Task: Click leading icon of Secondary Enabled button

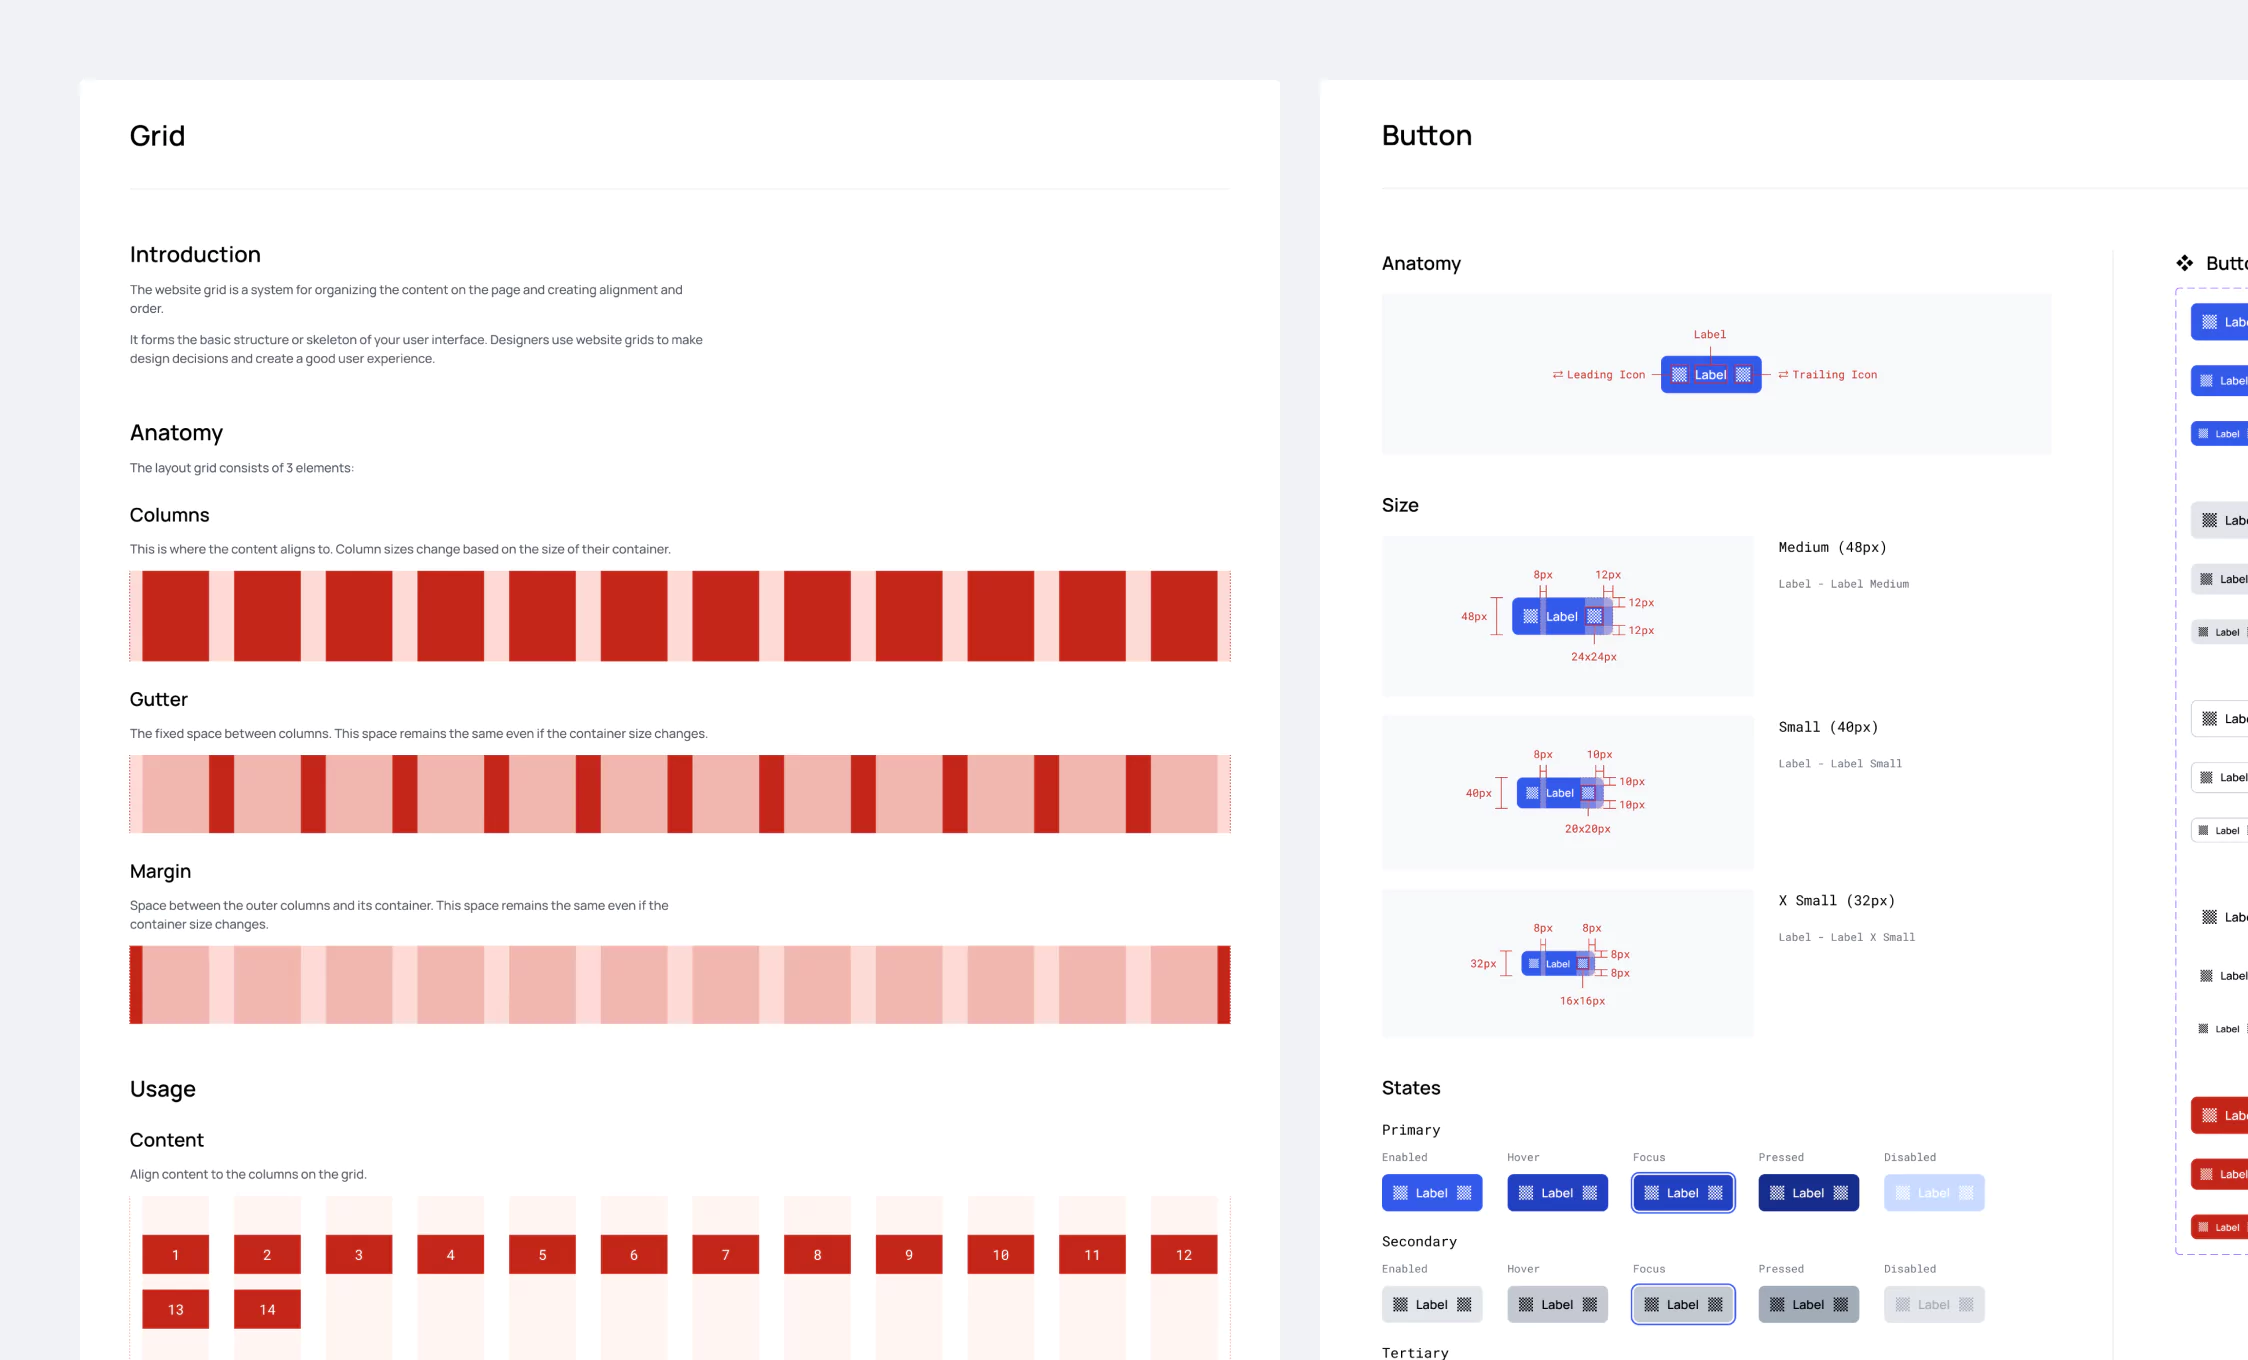Action: coord(1400,1305)
